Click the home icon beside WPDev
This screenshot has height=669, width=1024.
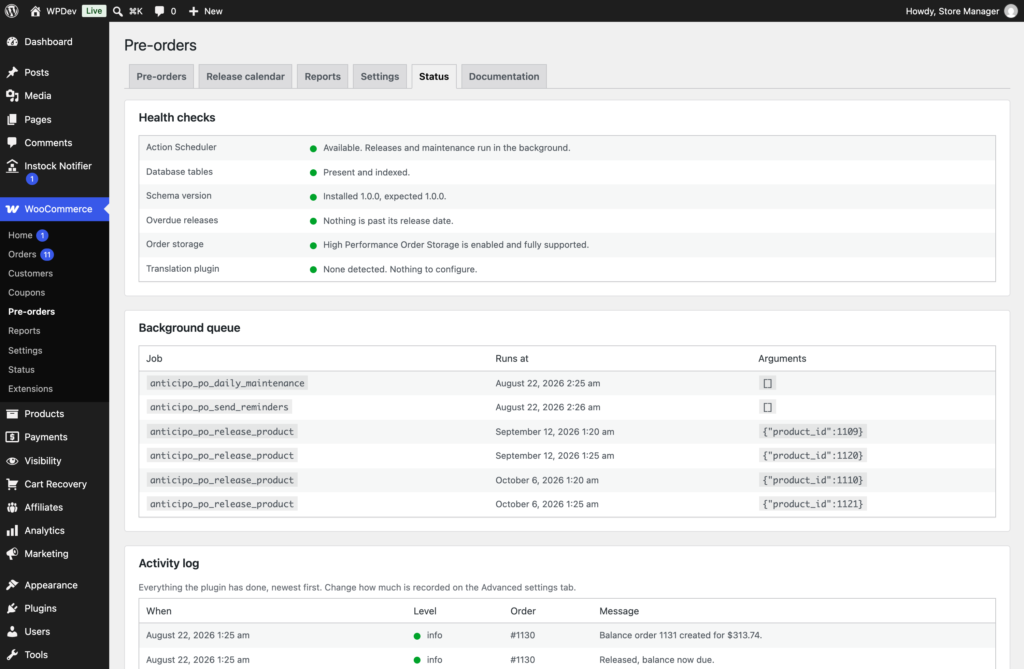pyautogui.click(x=35, y=11)
